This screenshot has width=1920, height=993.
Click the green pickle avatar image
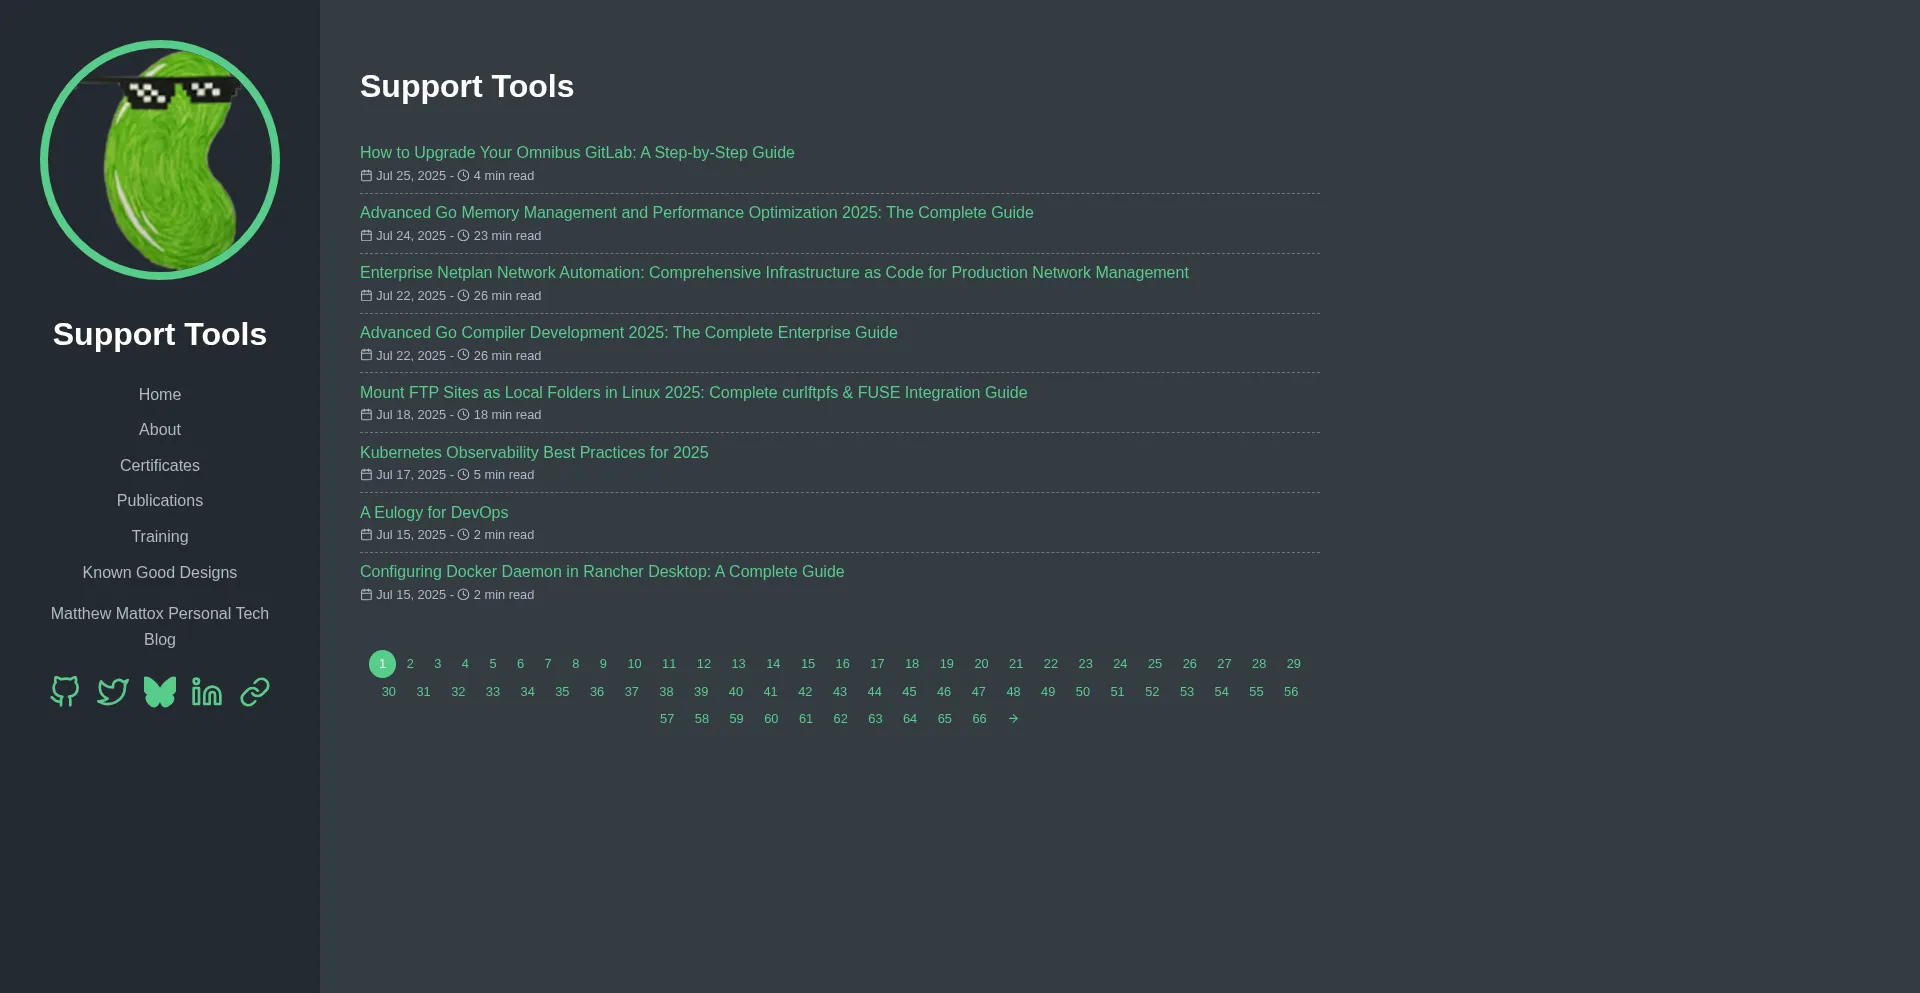[159, 159]
